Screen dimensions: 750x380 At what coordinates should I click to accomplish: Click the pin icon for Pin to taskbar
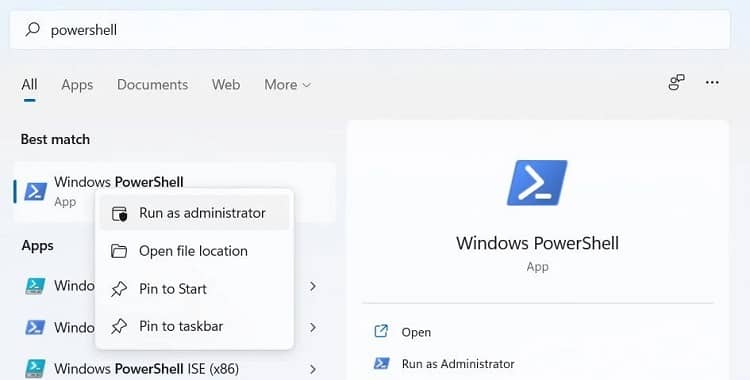119,326
